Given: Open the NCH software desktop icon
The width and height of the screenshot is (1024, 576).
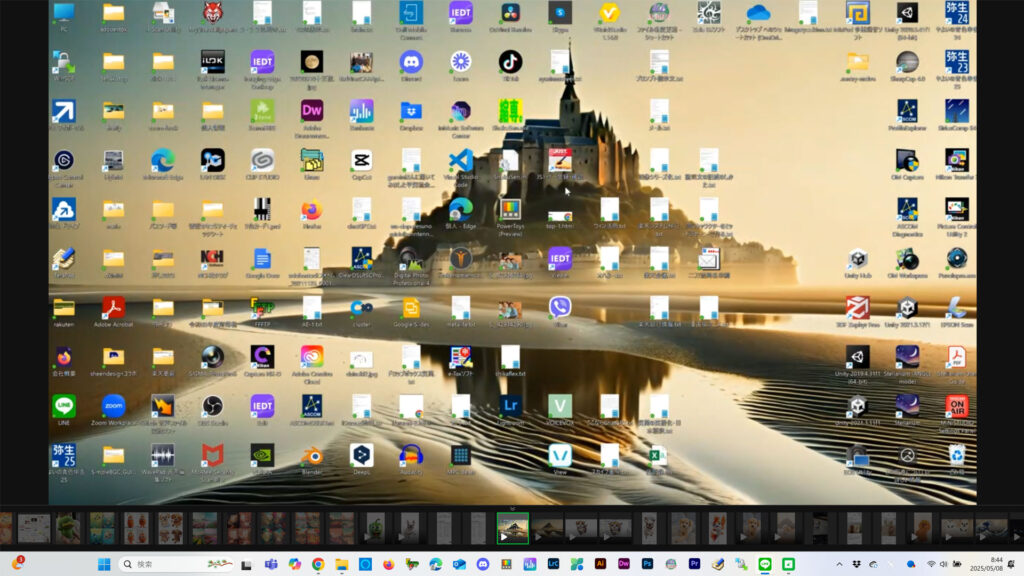Looking at the screenshot, I should (212, 259).
